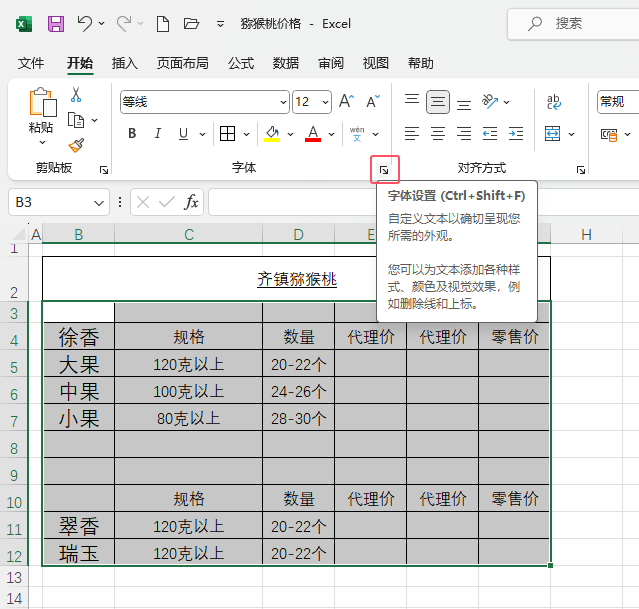Apply red Font Color
This screenshot has height=609, width=639.
[313, 133]
